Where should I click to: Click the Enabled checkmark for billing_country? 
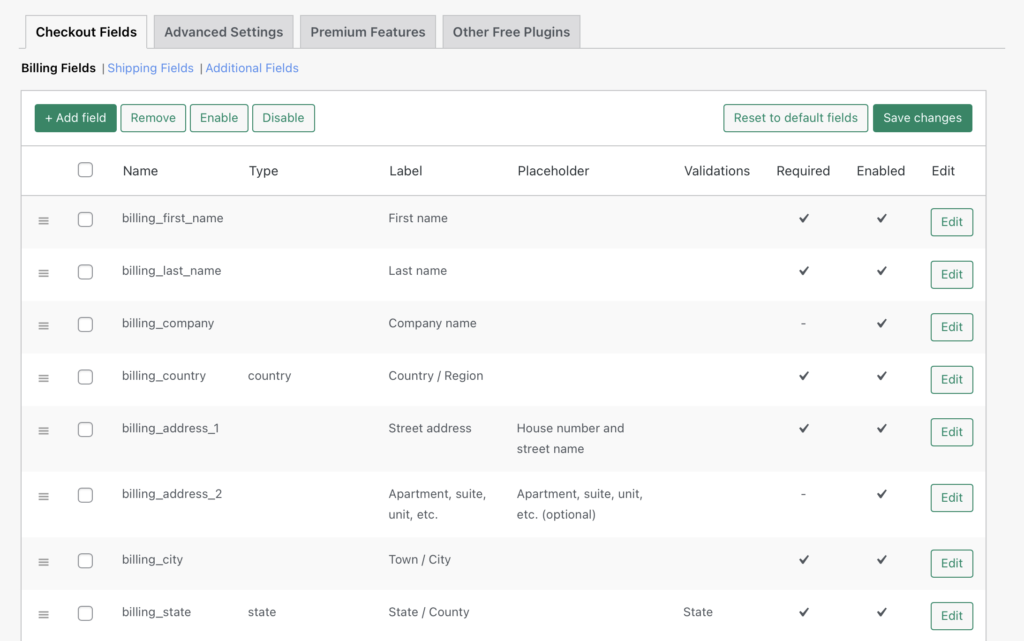(x=882, y=375)
